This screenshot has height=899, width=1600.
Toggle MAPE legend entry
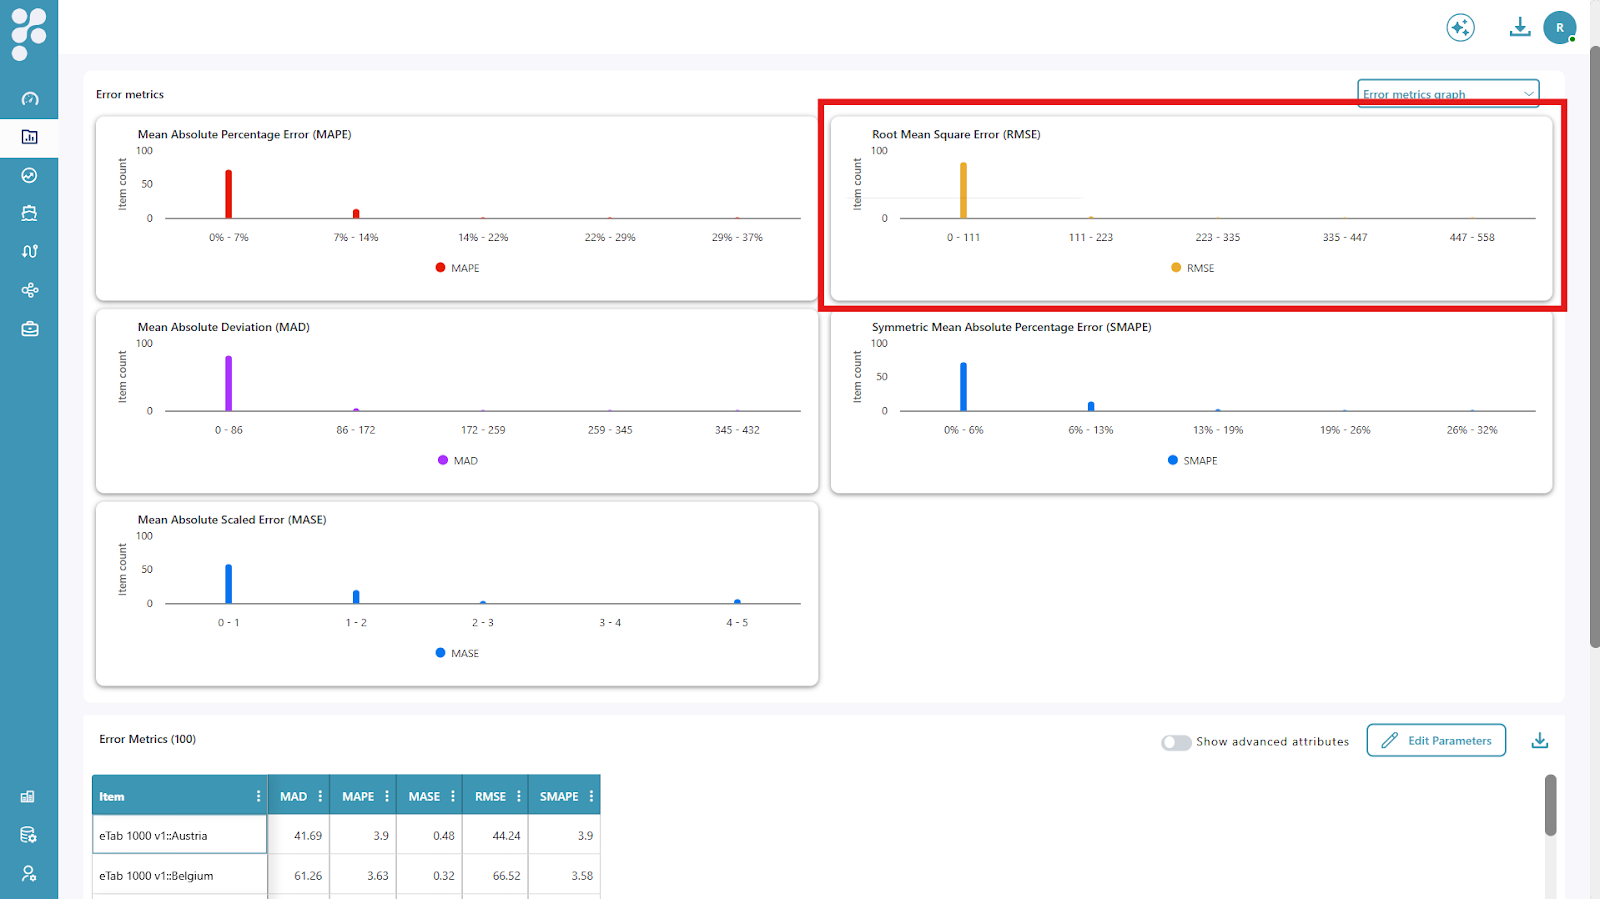457,268
